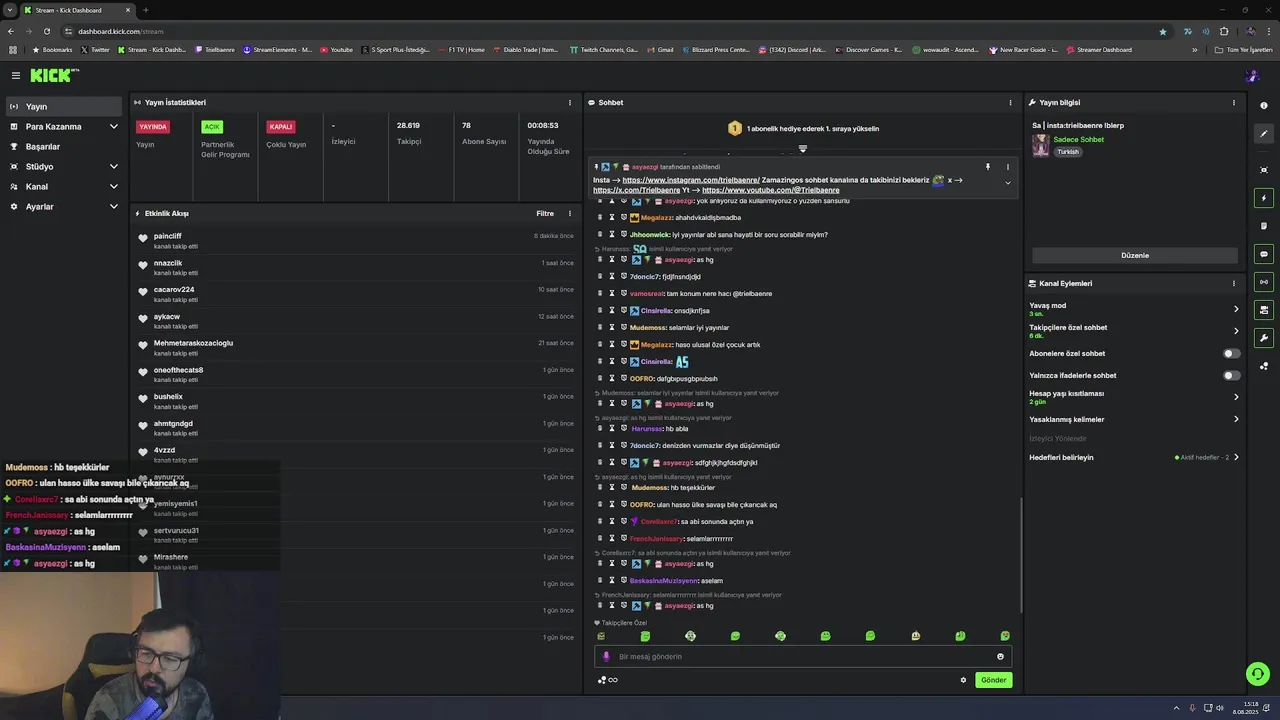This screenshot has height=720, width=1280.
Task: Open Sohbet panel three-dot menu
Action: tap(1010, 102)
